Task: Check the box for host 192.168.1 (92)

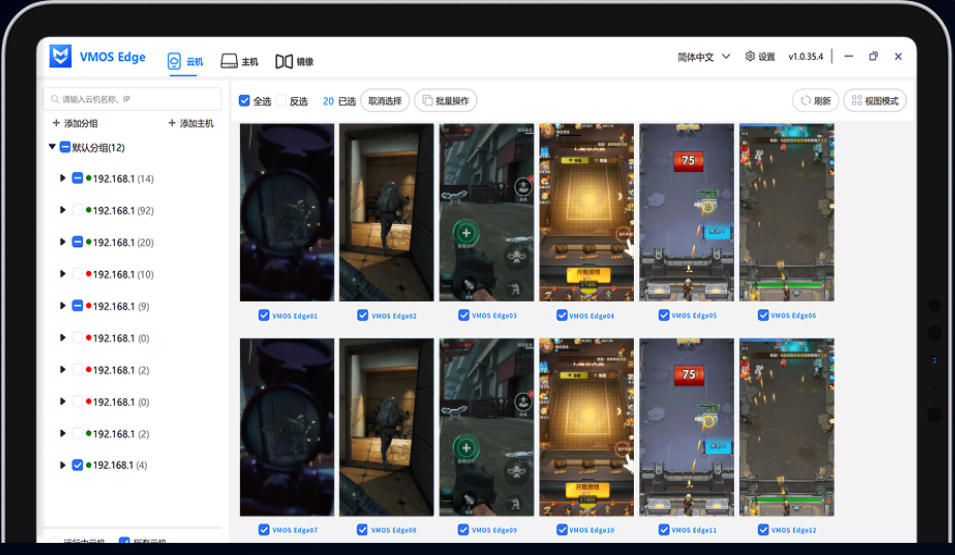Action: click(77, 210)
